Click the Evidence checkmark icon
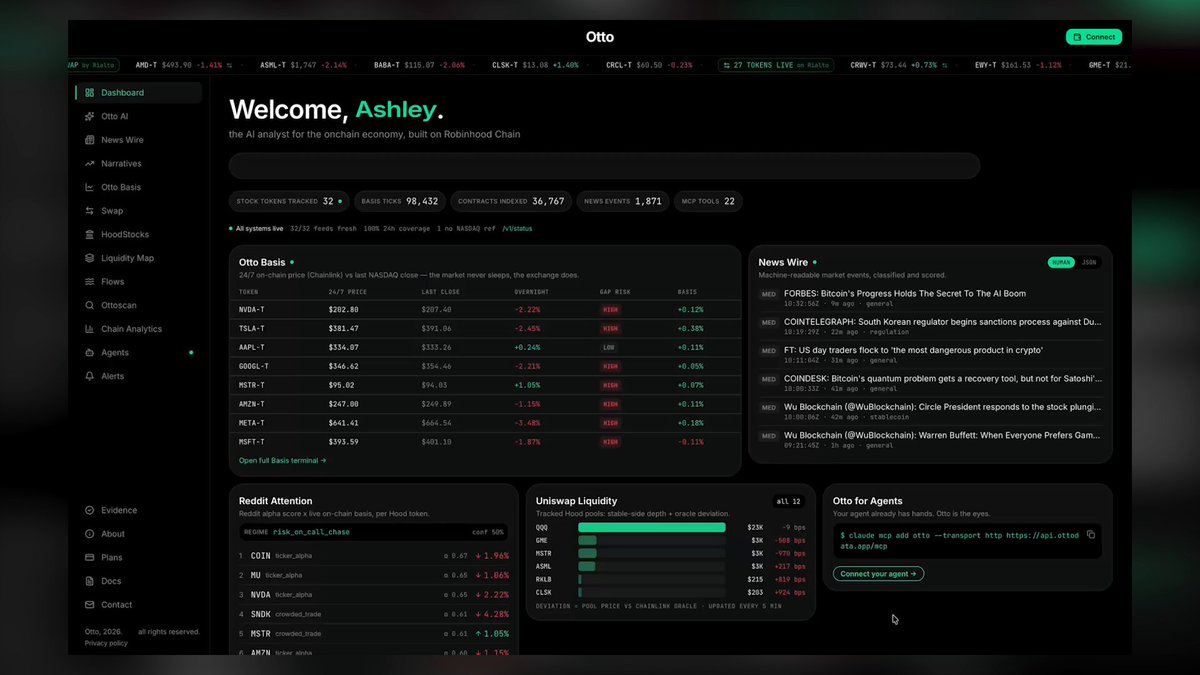The height and width of the screenshot is (675, 1200). pyautogui.click(x=90, y=510)
